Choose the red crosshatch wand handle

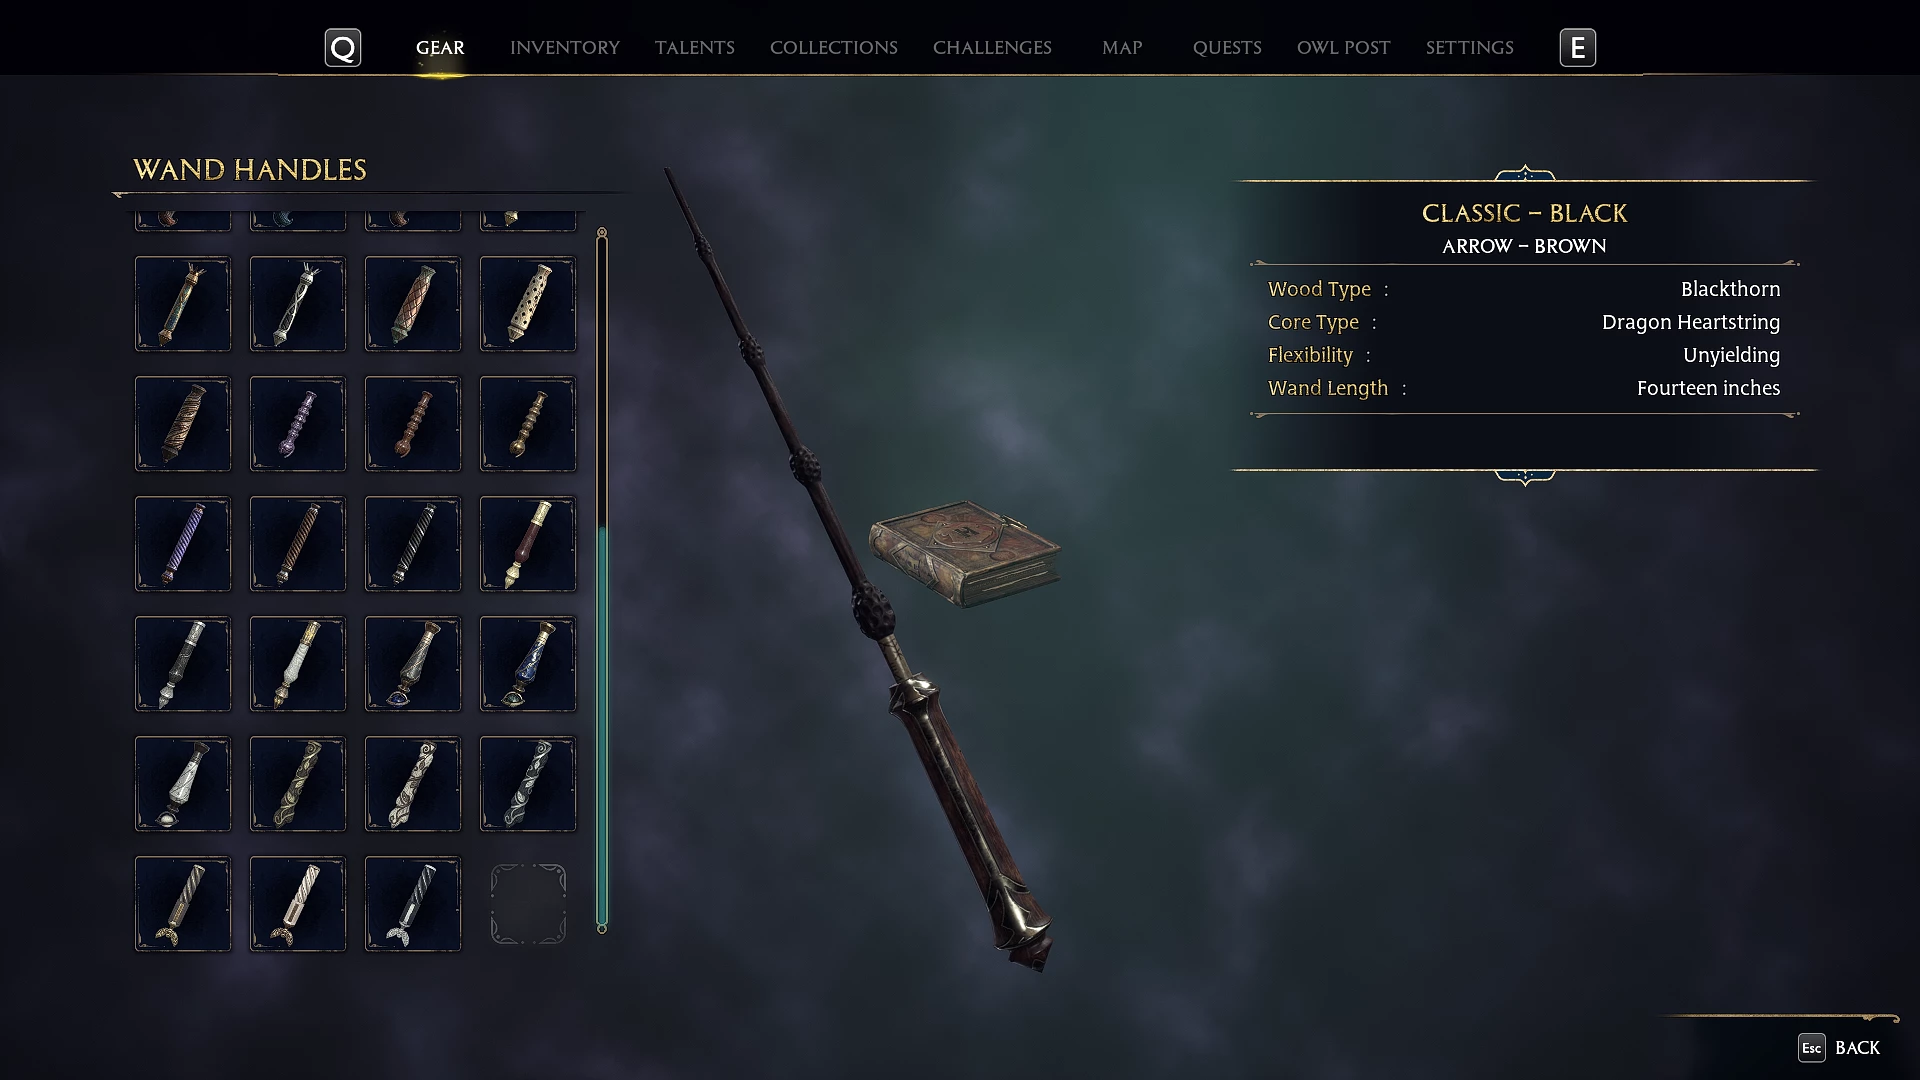[413, 304]
